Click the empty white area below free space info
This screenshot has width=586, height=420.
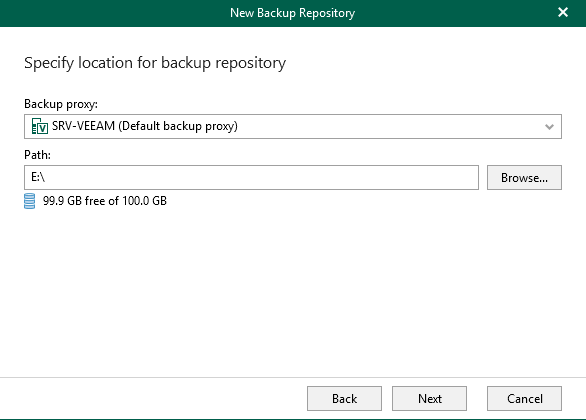tap(293, 291)
